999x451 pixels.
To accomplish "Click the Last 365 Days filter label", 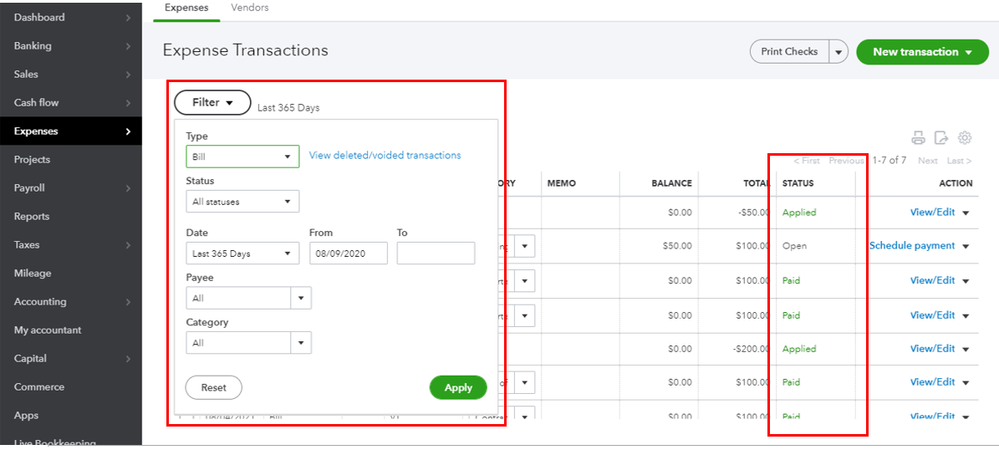I will [289, 108].
